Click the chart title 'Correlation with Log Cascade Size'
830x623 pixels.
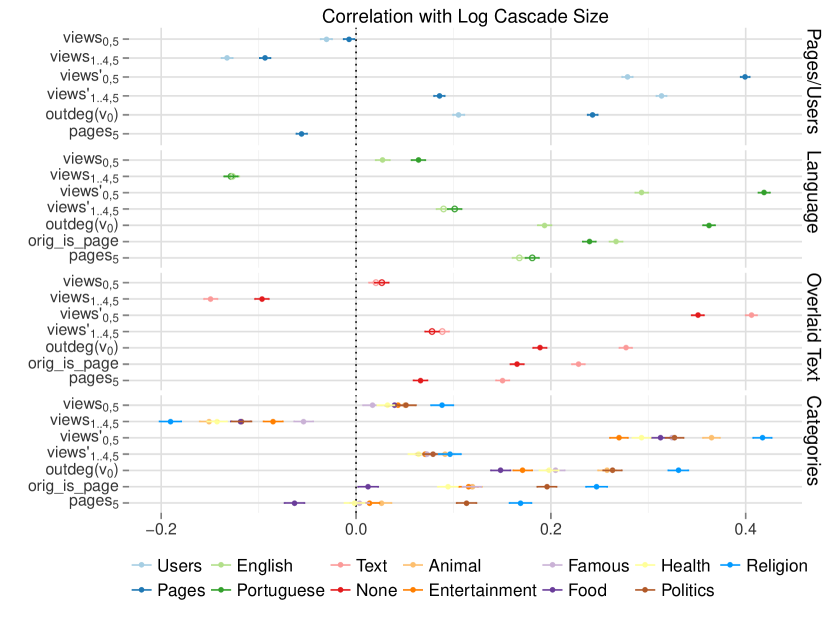coord(464,16)
